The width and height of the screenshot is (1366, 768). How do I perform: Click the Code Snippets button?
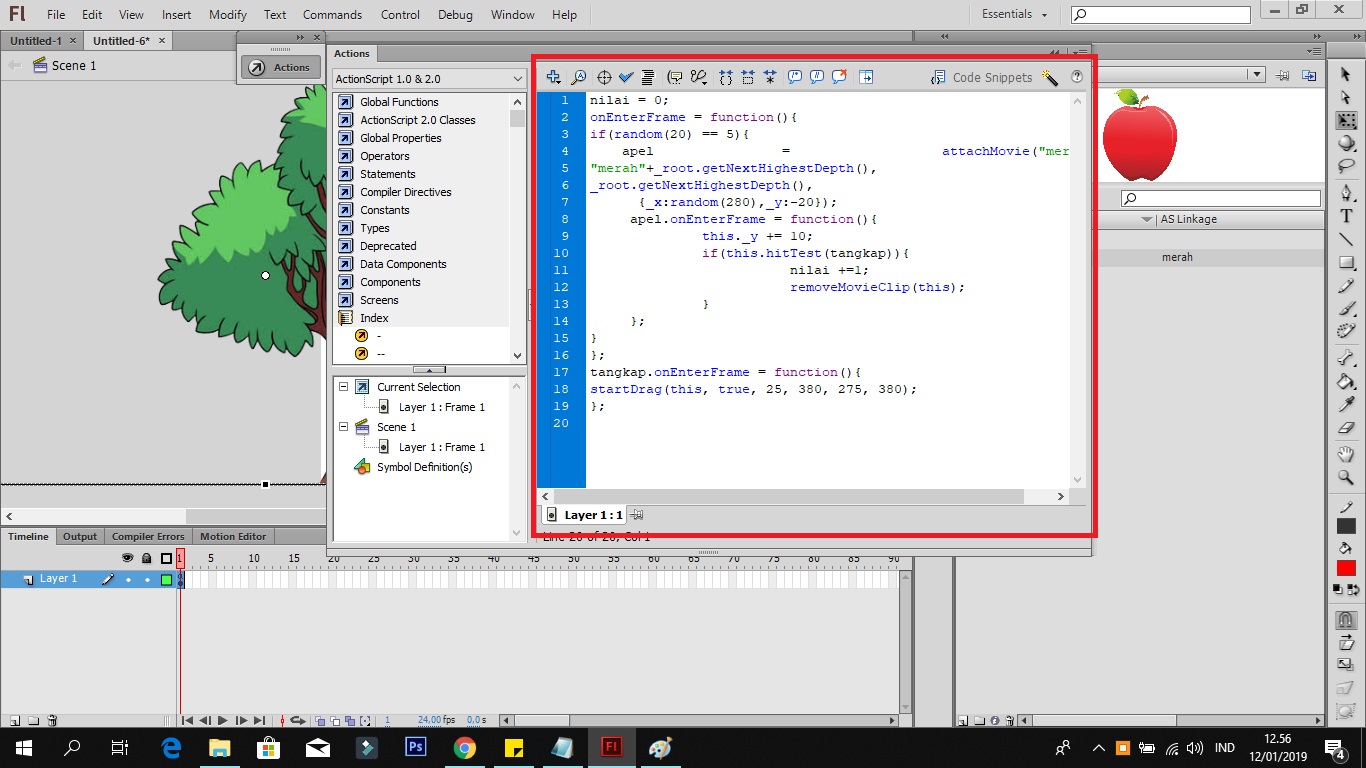click(993, 77)
